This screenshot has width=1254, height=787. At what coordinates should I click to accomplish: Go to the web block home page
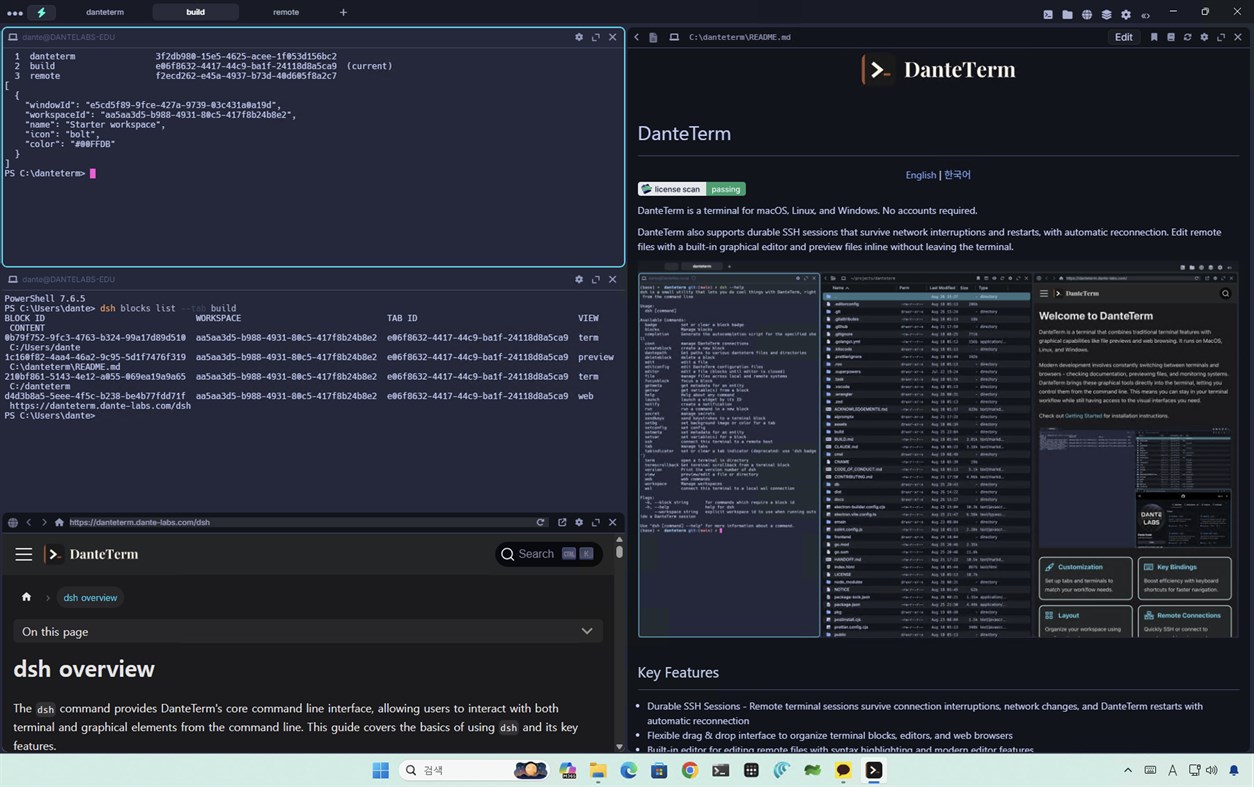click(60, 522)
